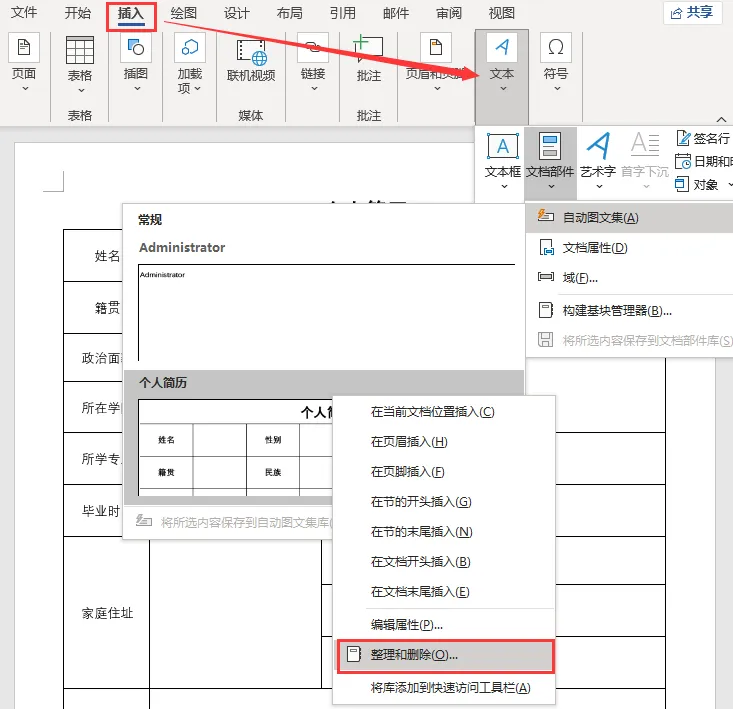733x709 pixels.
Task: Click the 首字下沉 drop cap icon
Action: (645, 145)
